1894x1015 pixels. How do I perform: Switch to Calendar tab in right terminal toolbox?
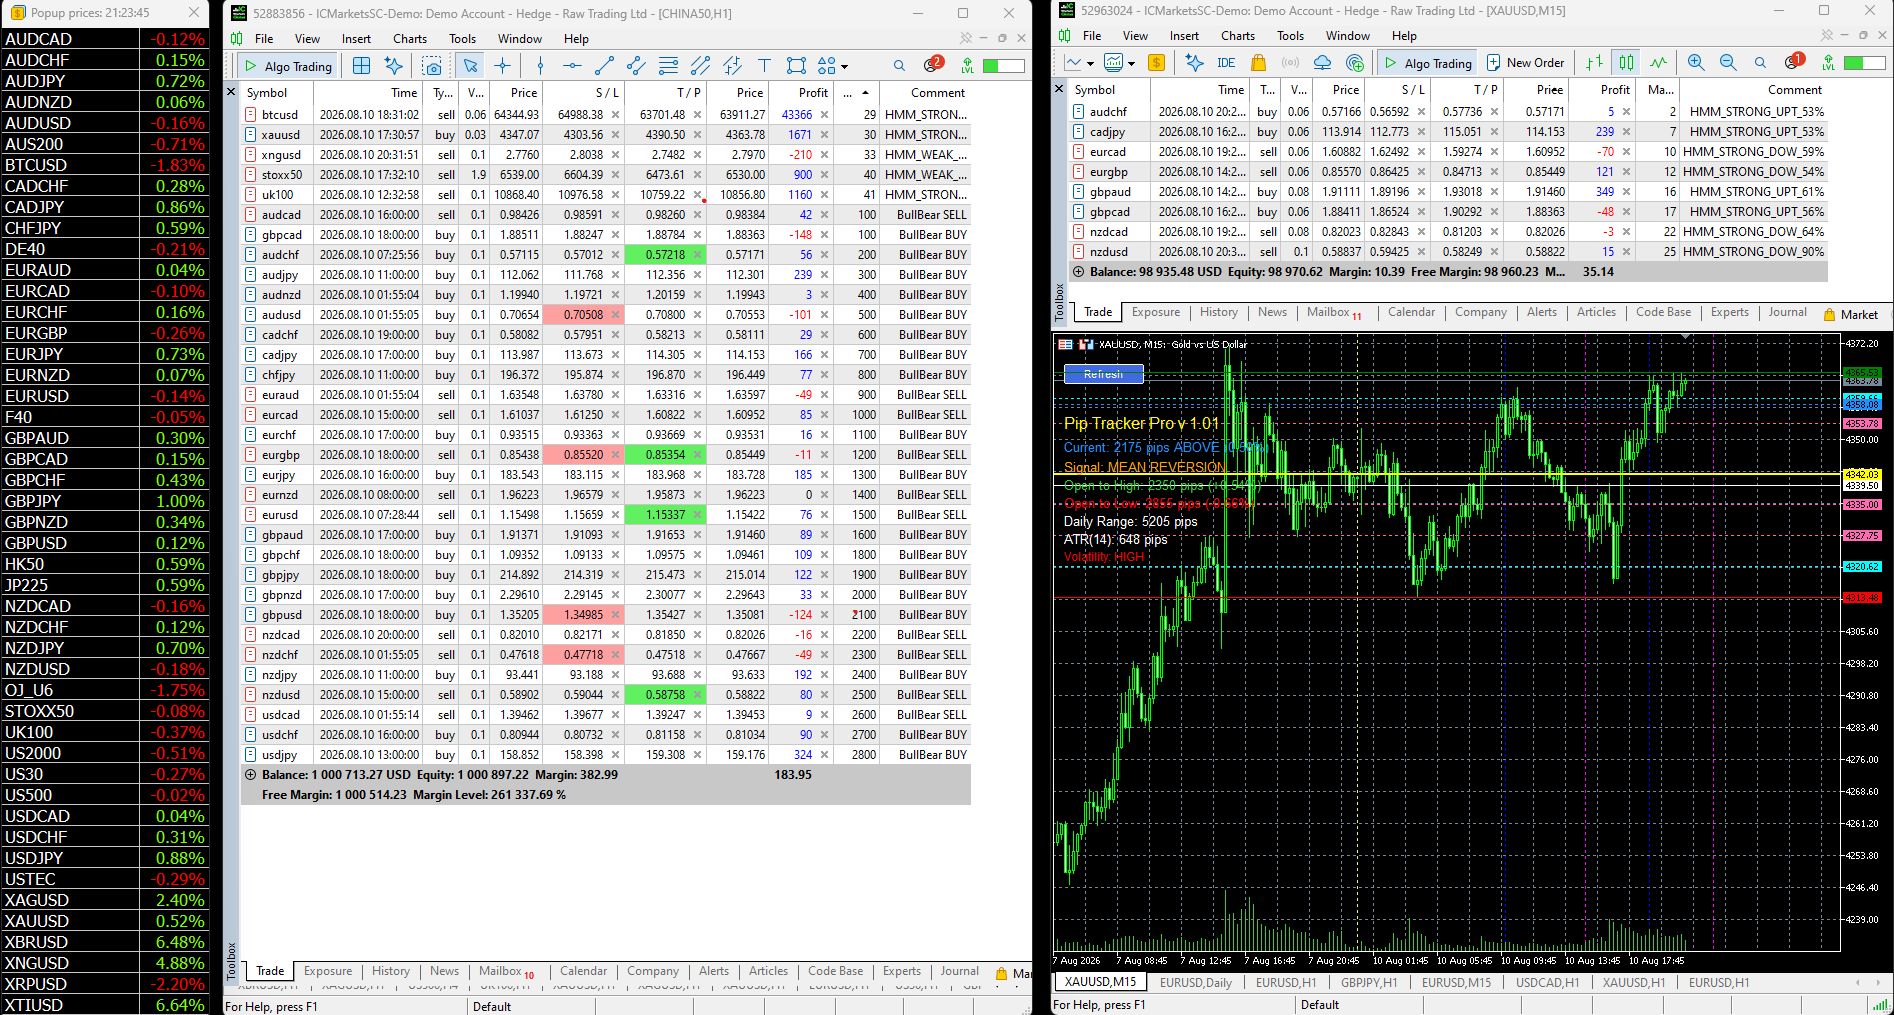point(1411,312)
